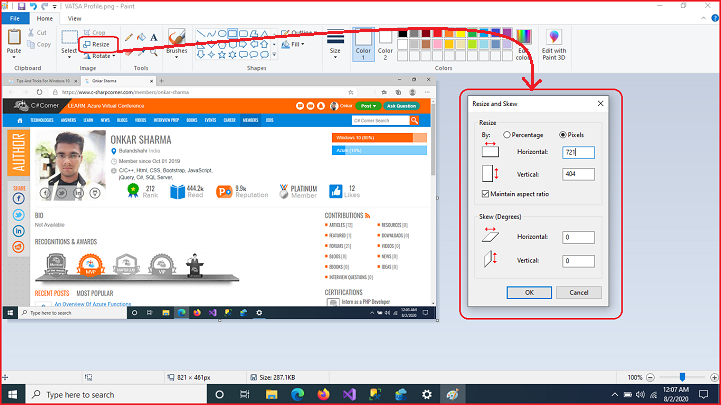Select Color 2 background button
This screenshot has width=721, height=405.
coord(385,44)
